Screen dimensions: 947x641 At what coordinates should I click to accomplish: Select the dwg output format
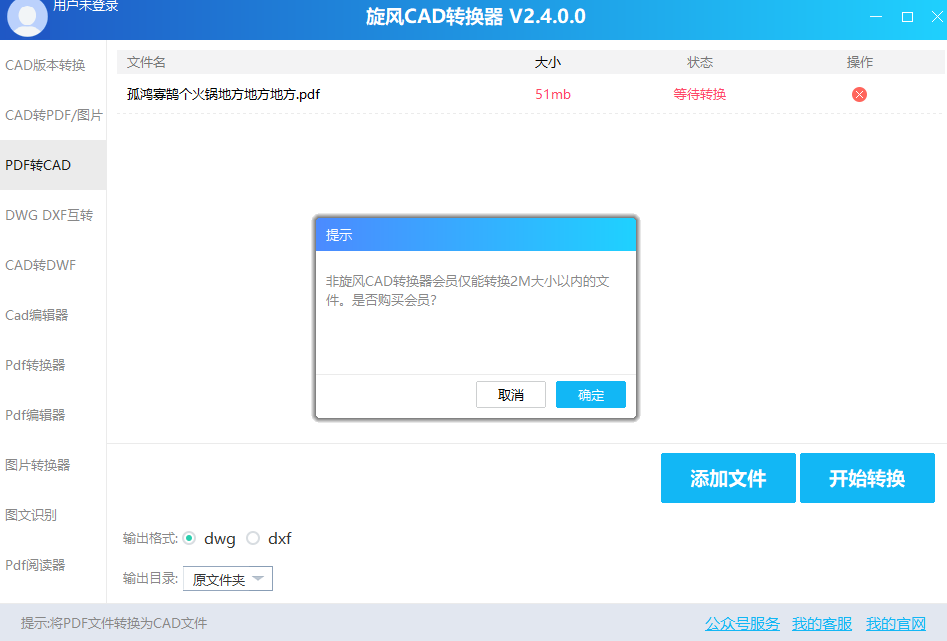tap(190, 538)
